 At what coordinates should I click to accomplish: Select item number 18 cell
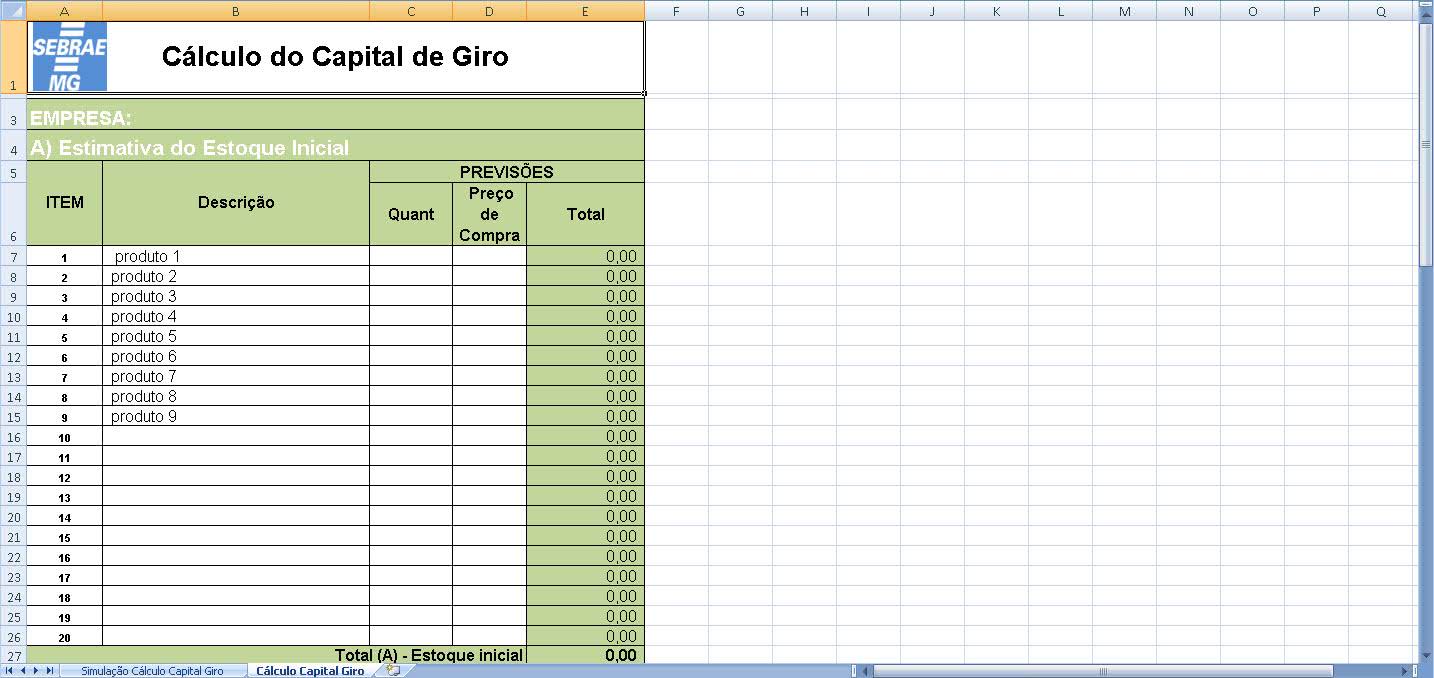pyautogui.click(x=65, y=596)
